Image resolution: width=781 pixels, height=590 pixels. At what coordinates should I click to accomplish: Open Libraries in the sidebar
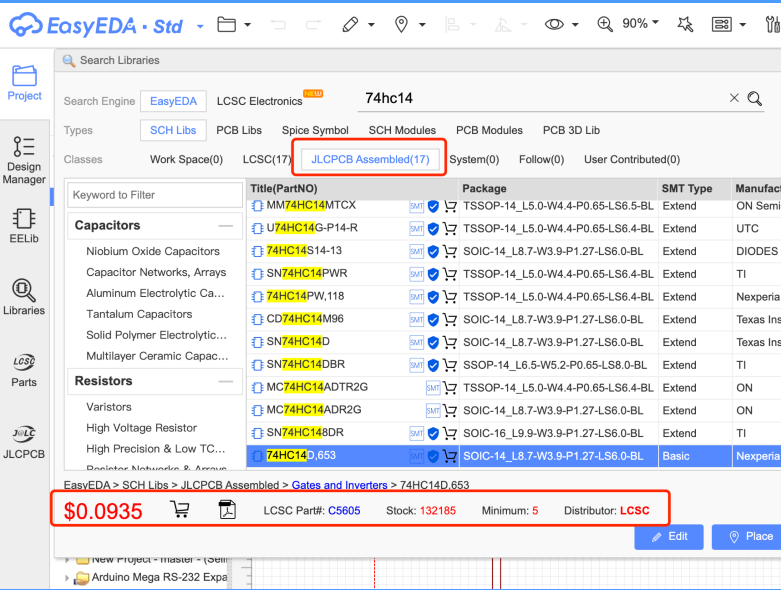click(24, 297)
